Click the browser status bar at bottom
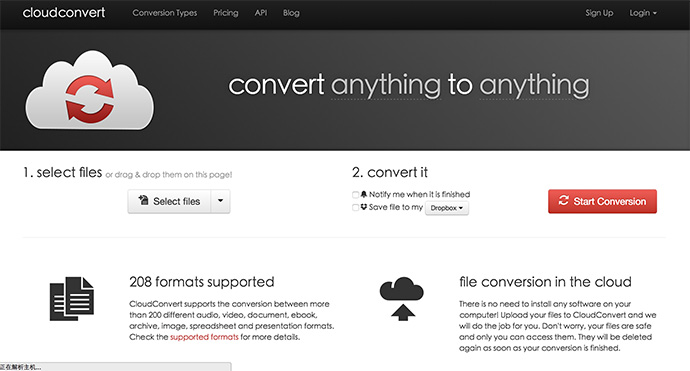Screen dimensions: 690x371 115,367
